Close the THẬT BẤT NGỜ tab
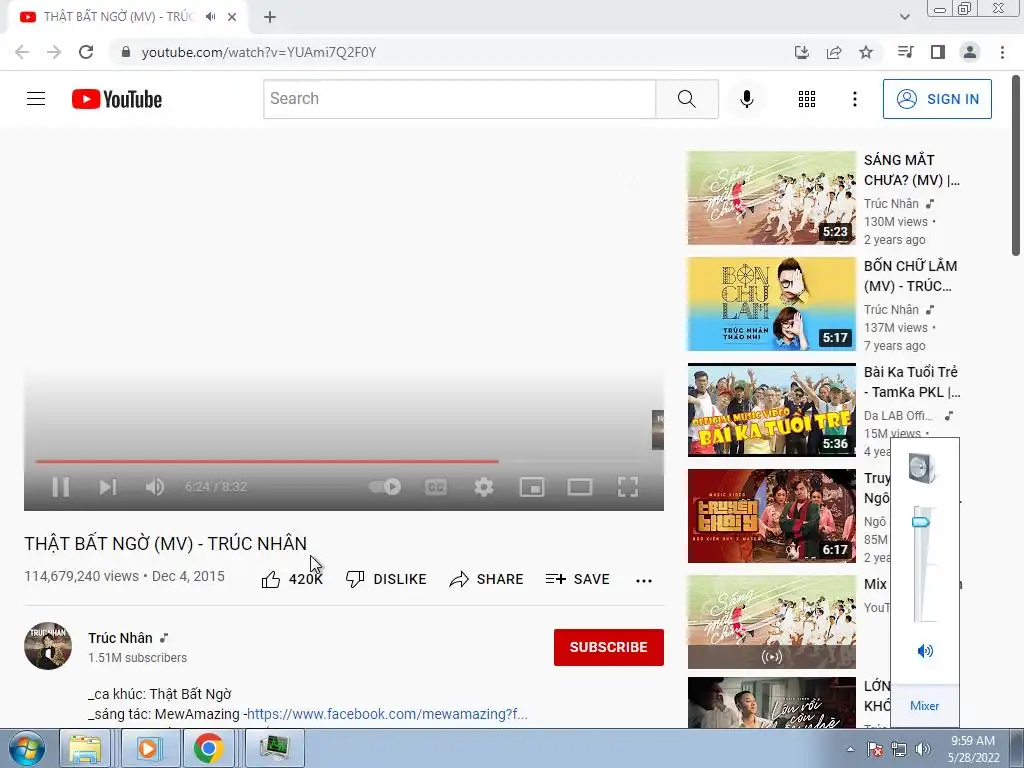 (x=232, y=18)
